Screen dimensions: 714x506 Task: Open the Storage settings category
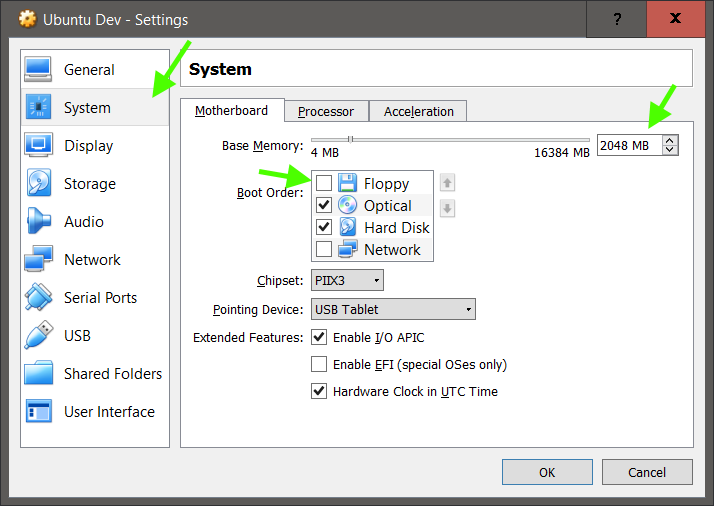click(x=95, y=183)
